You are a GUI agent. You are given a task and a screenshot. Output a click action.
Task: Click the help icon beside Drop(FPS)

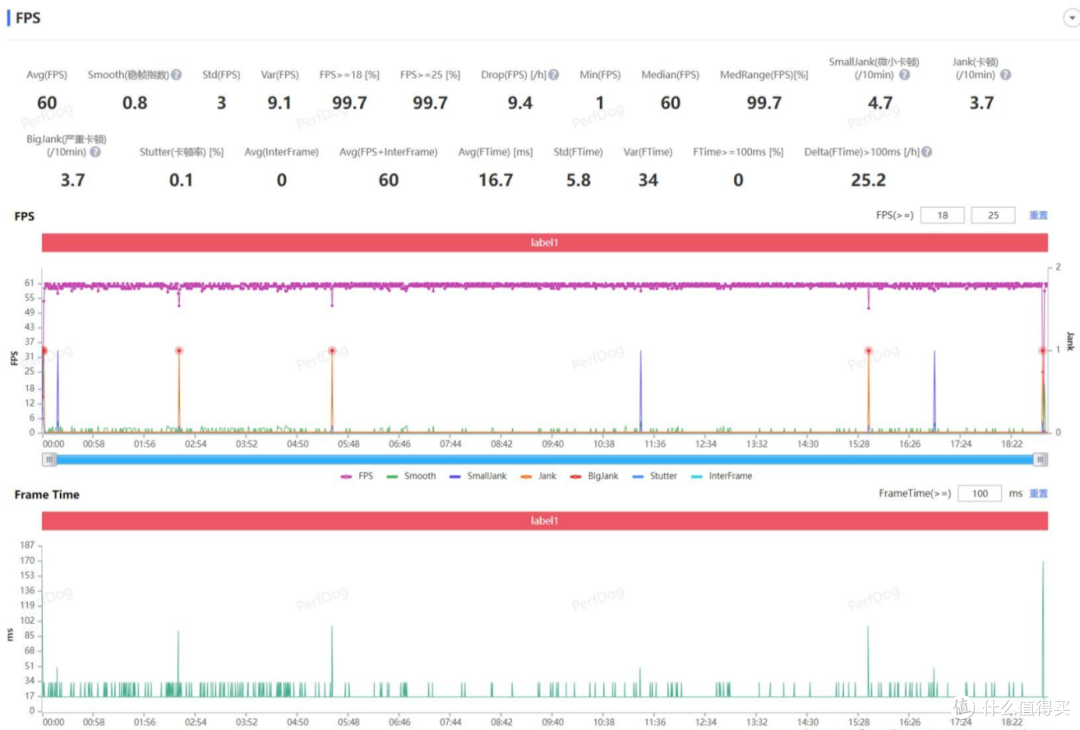pyautogui.click(x=554, y=75)
